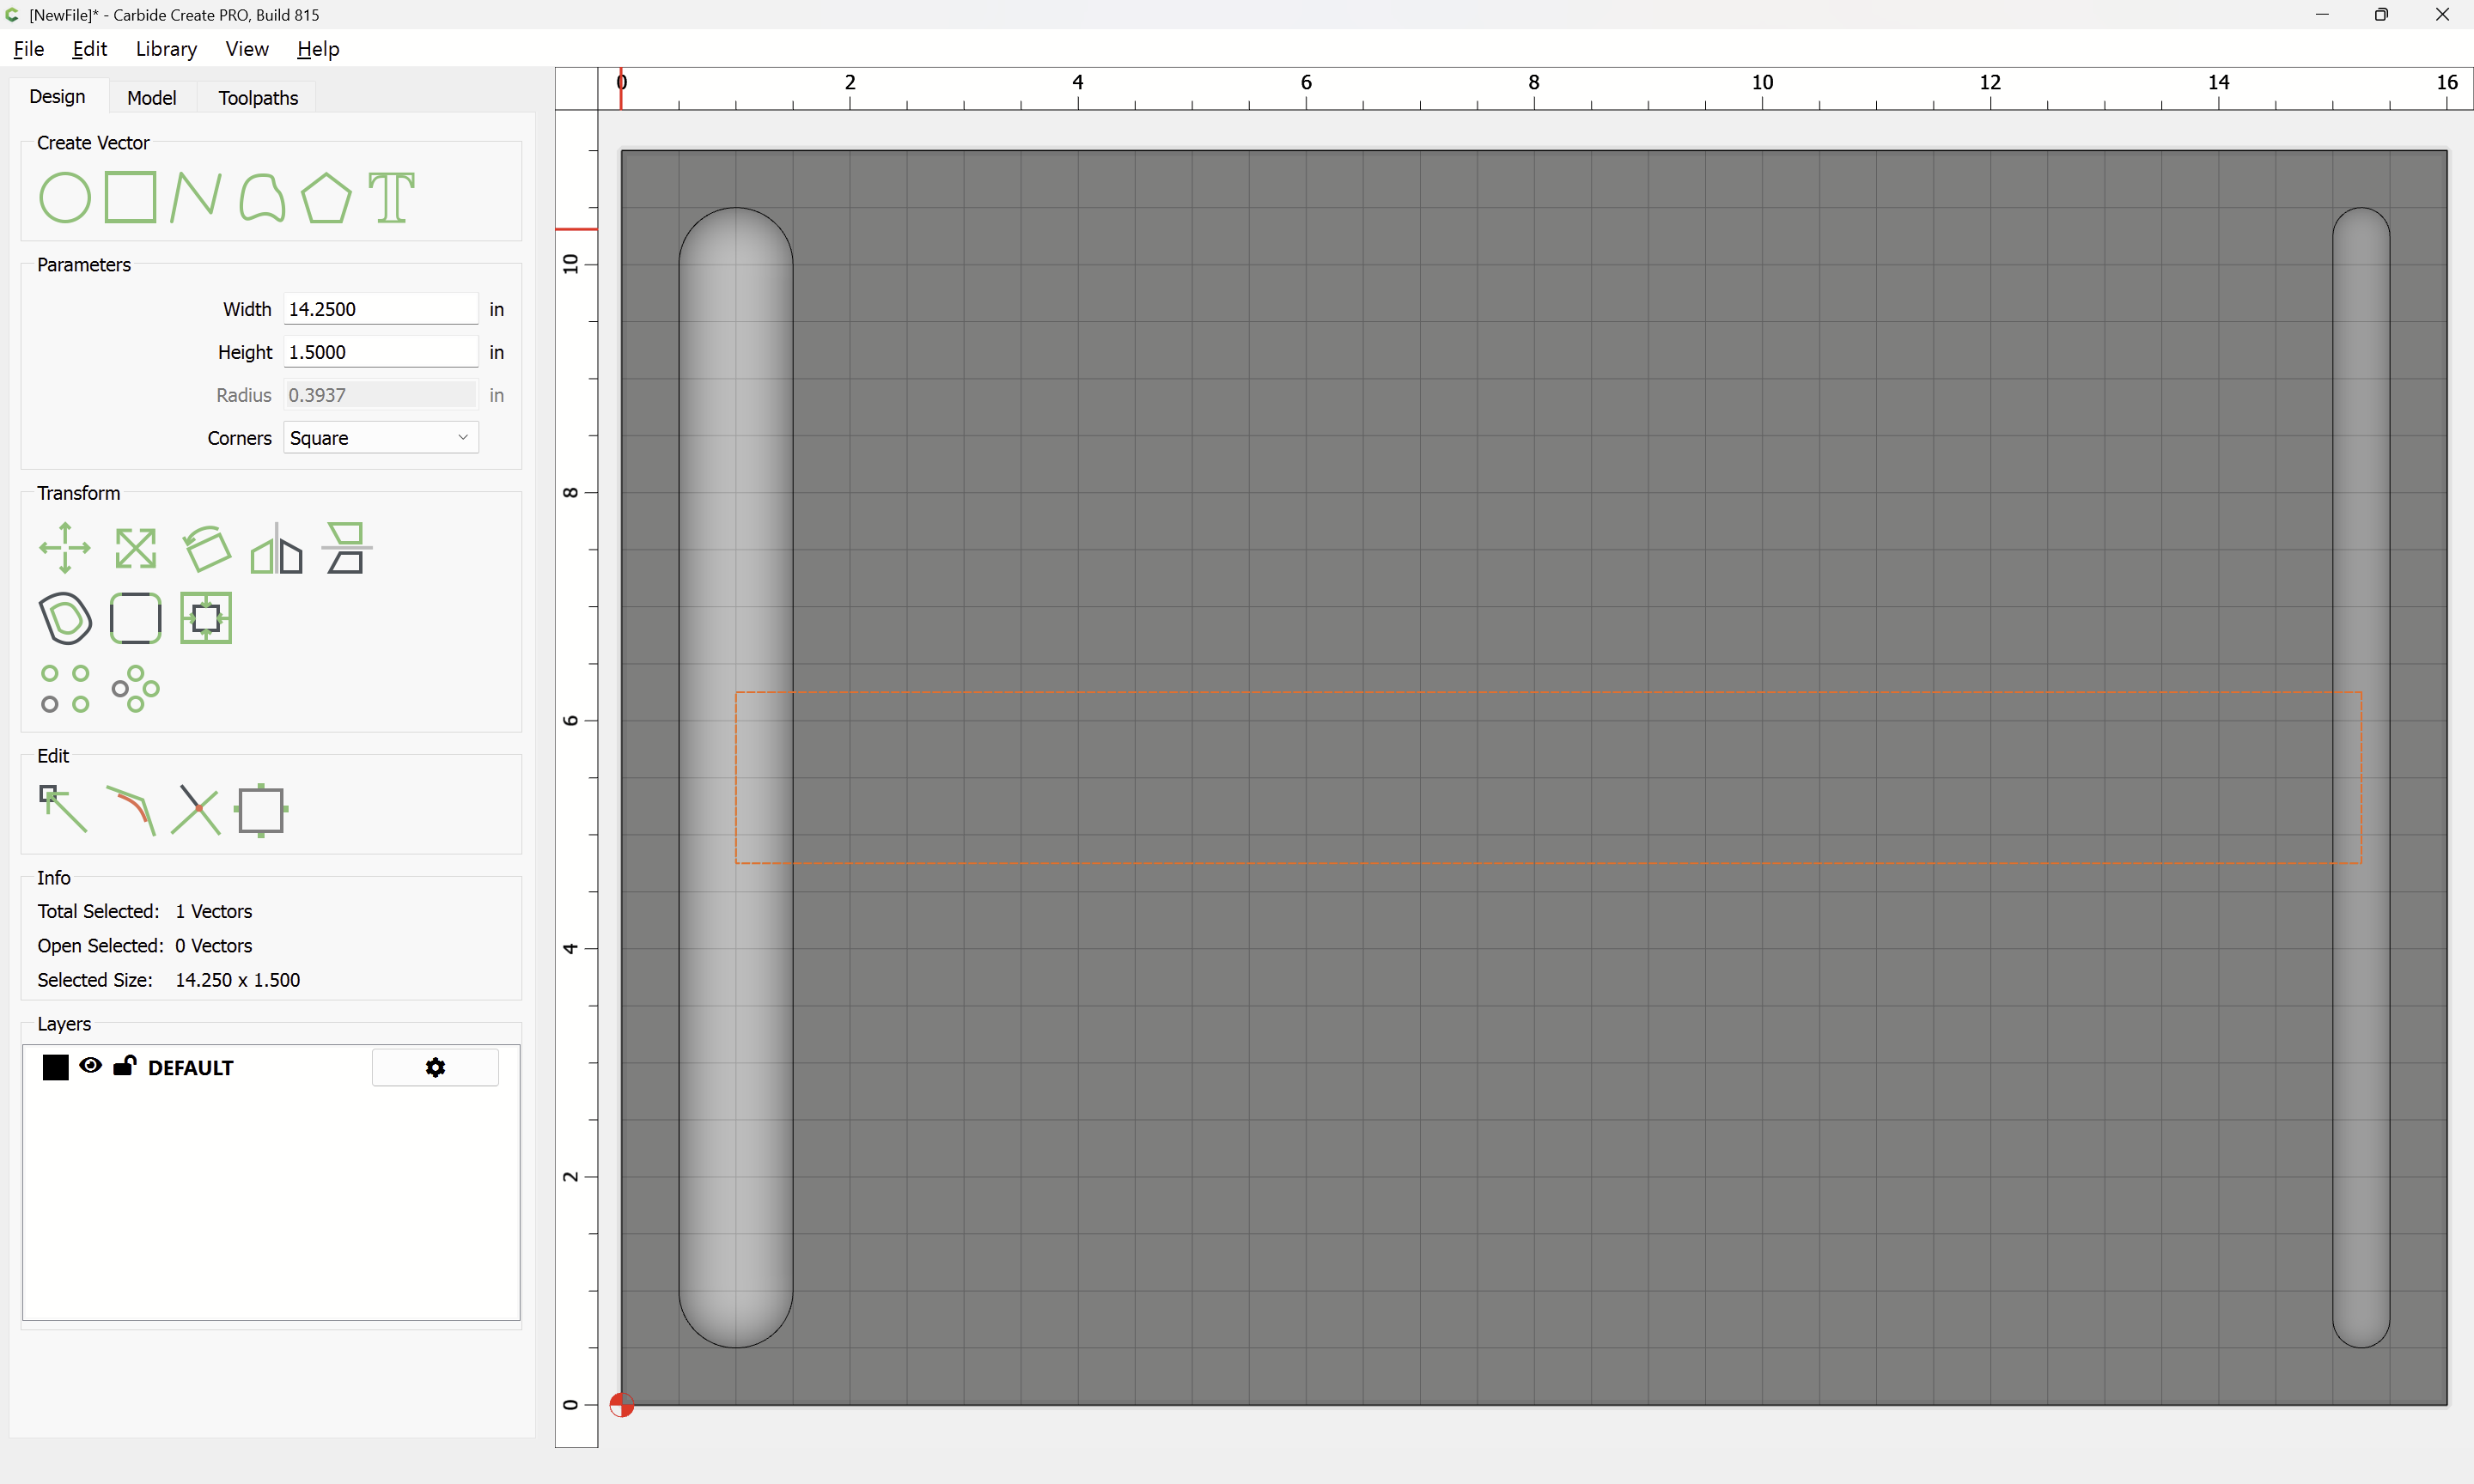
Task: Open the Rotate transform tool
Action: pyautogui.click(x=207, y=548)
